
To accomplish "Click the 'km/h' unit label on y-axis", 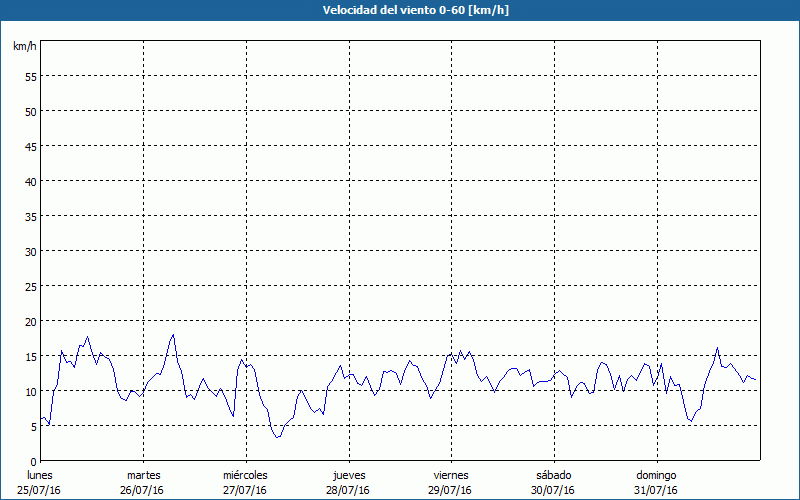I will click(x=25, y=47).
